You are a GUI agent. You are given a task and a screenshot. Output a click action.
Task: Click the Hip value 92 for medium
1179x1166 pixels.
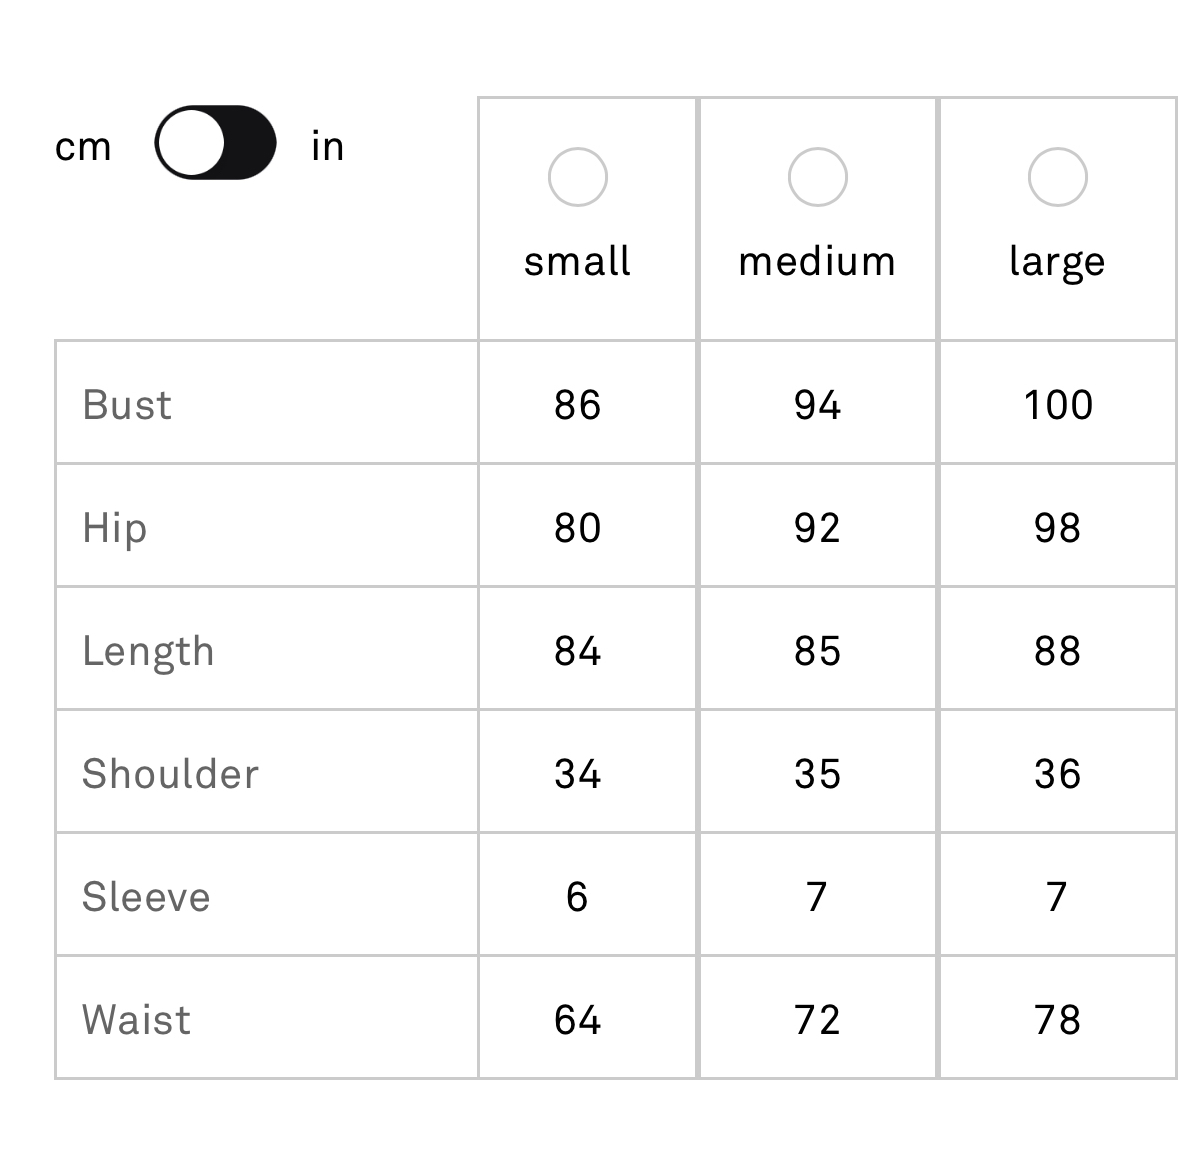tap(817, 528)
